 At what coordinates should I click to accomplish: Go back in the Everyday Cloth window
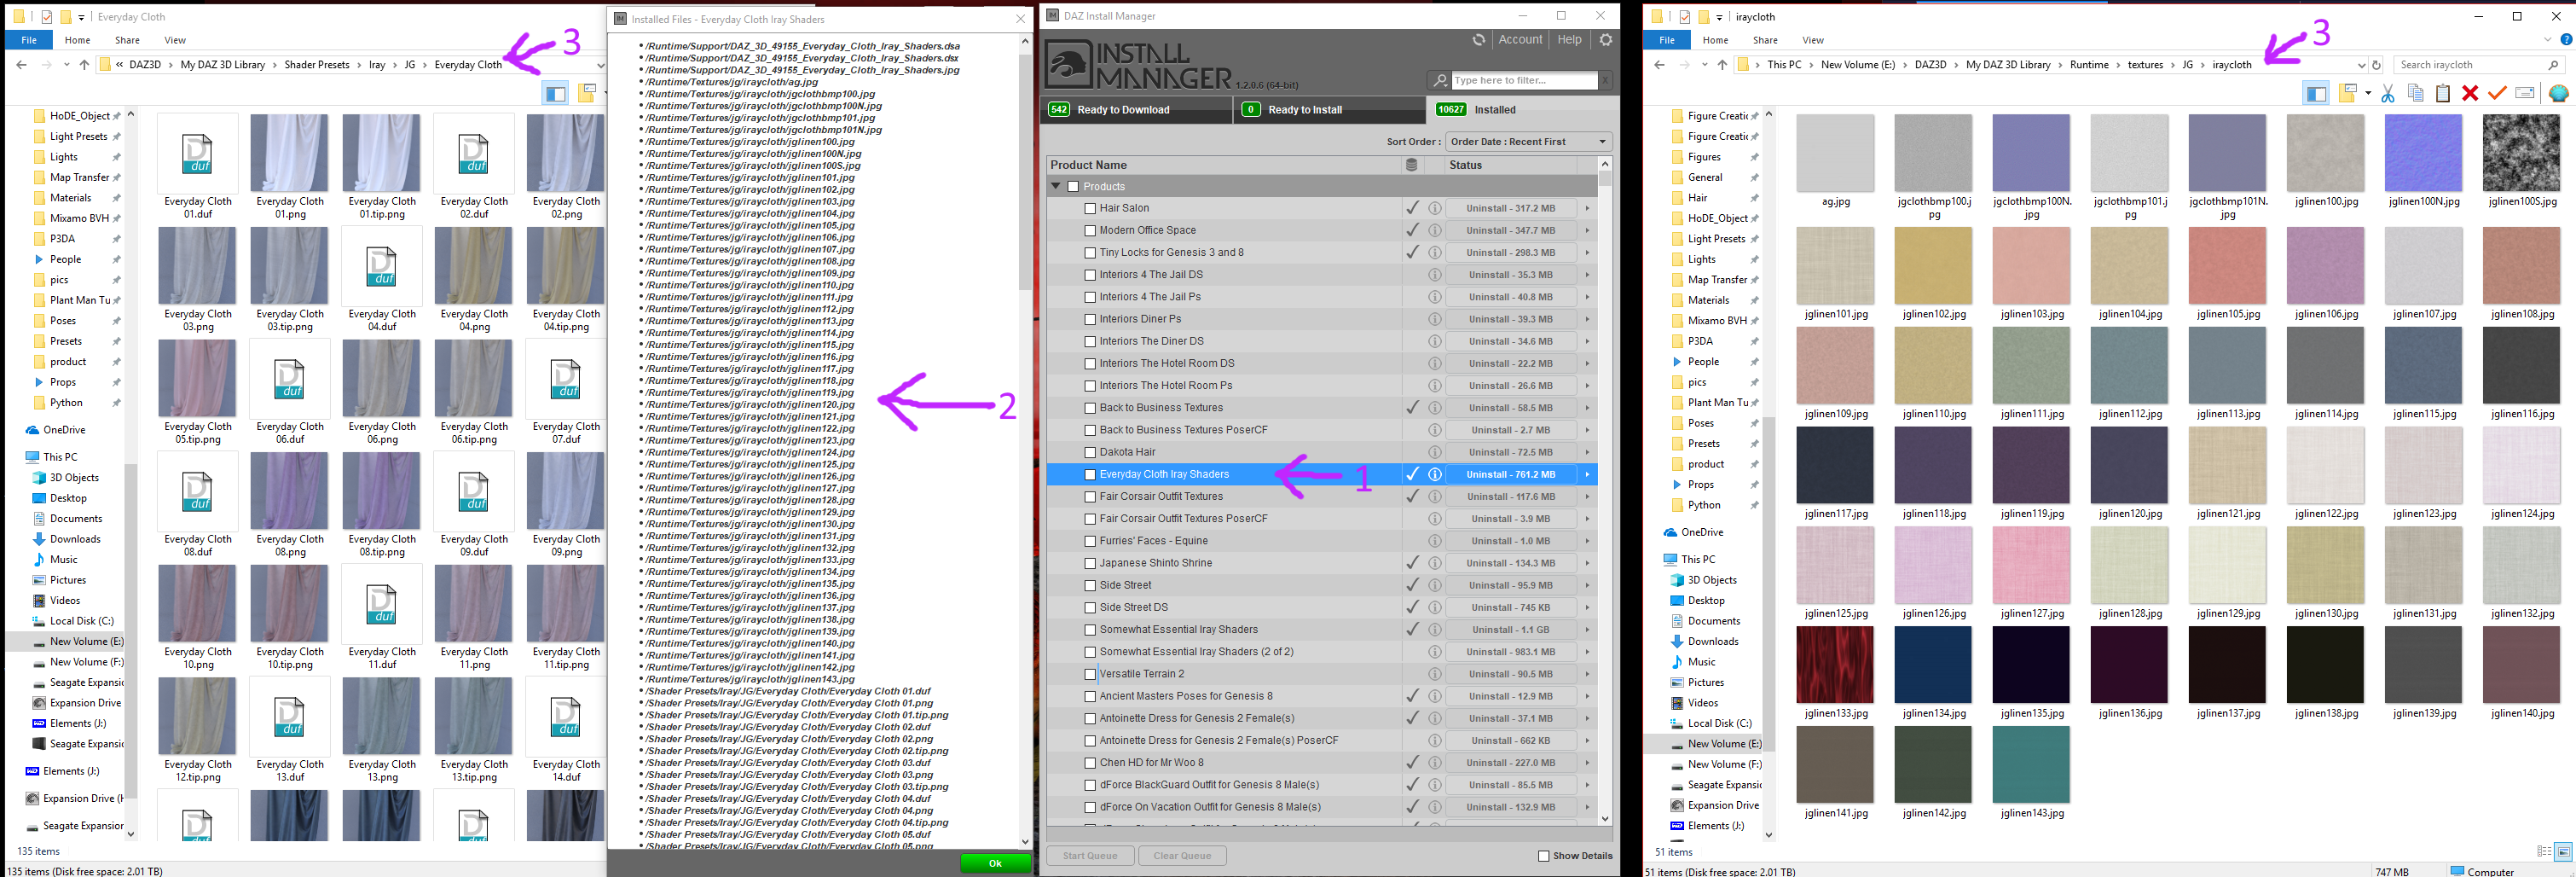21,65
